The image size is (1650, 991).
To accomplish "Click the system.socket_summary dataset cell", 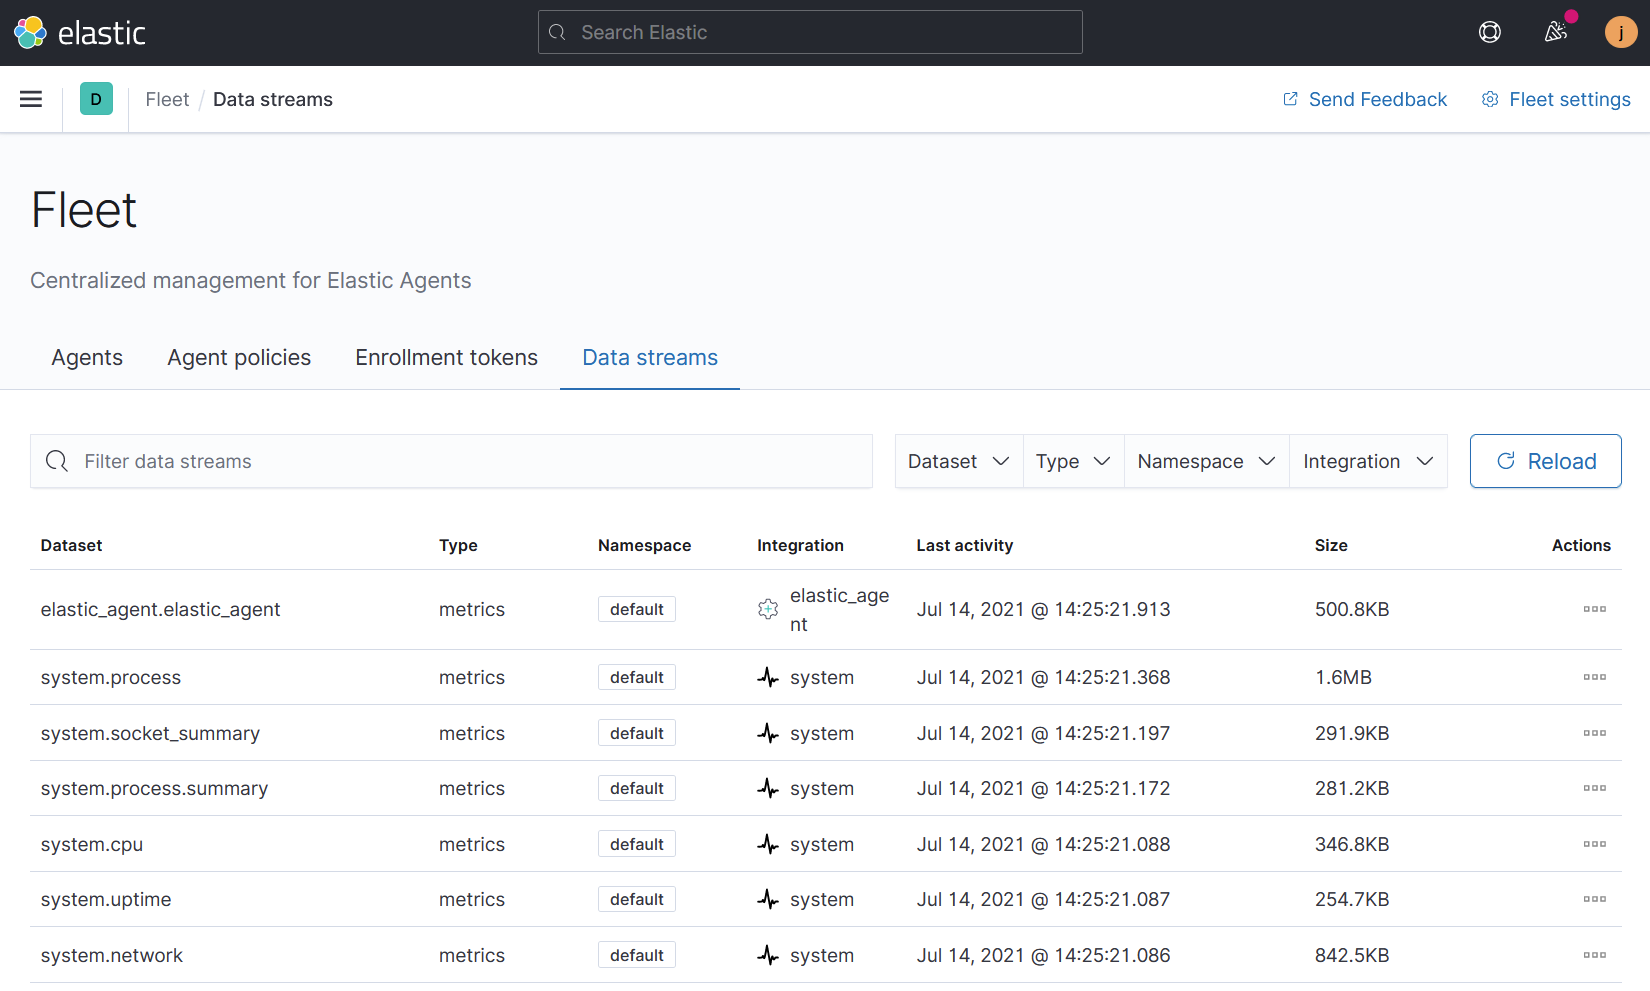I will (150, 733).
